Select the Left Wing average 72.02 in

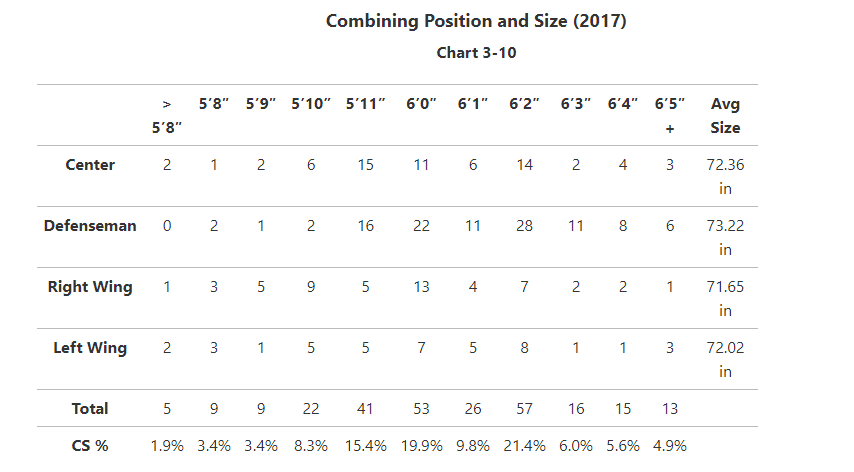pyautogui.click(x=725, y=359)
